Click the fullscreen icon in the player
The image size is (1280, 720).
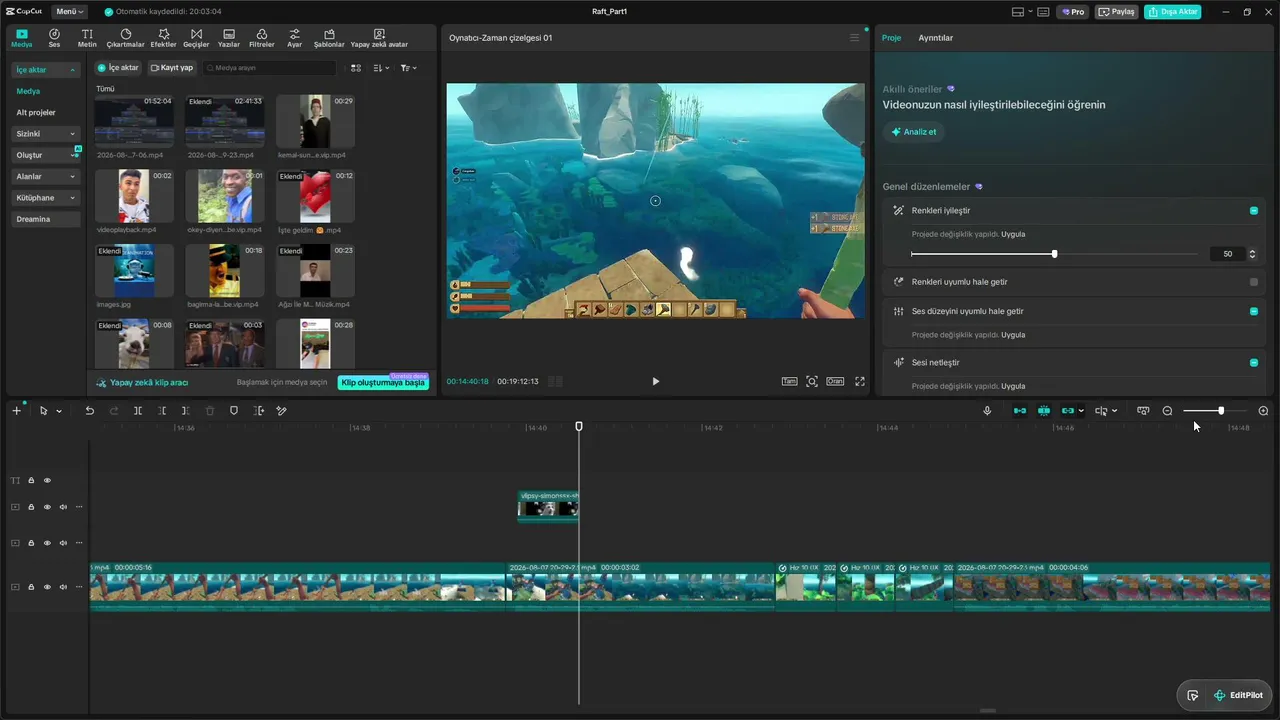coord(860,381)
